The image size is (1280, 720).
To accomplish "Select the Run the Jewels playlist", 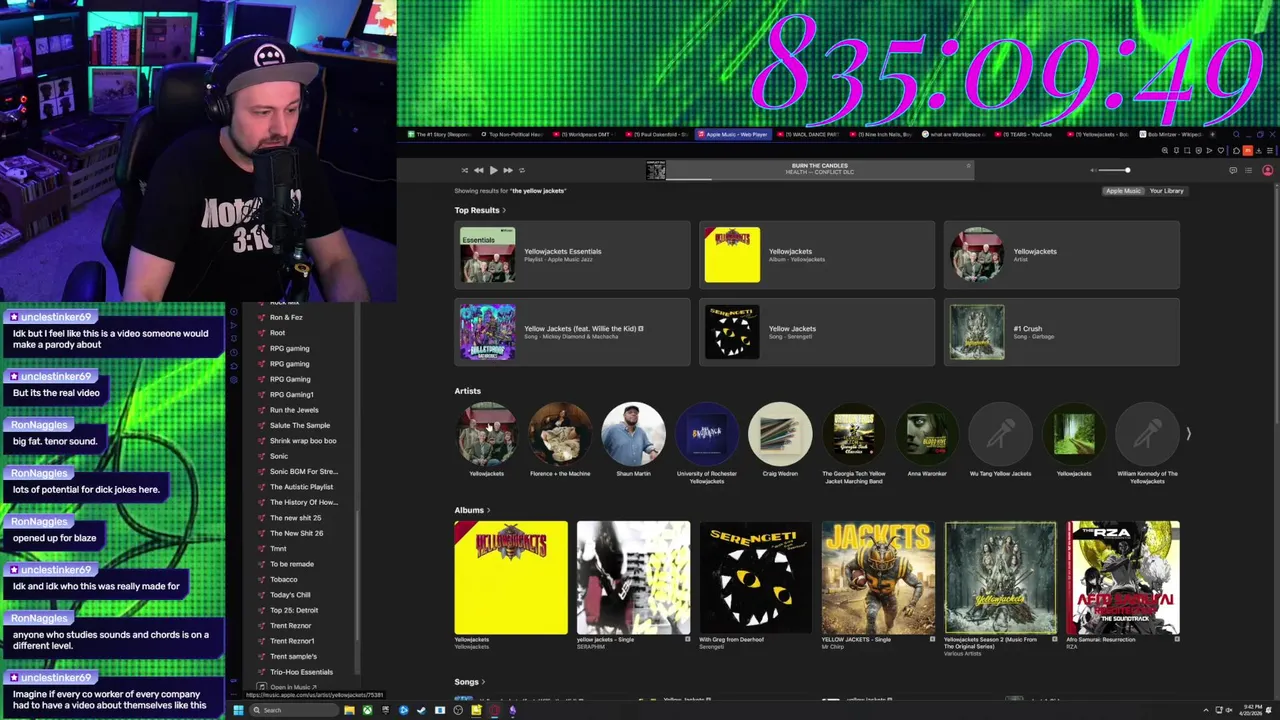I will (x=294, y=410).
